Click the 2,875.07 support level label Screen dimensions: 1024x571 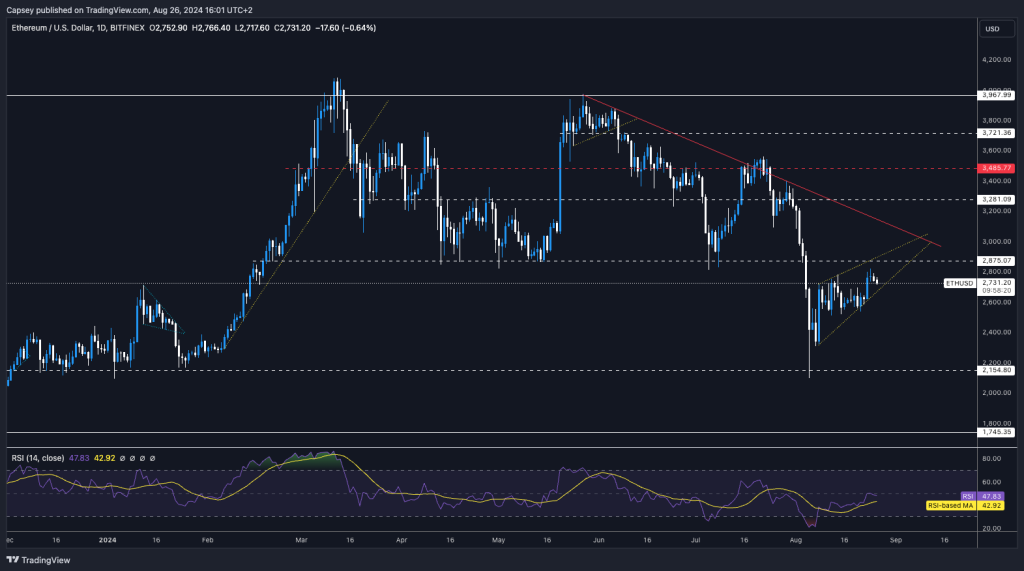coord(996,261)
